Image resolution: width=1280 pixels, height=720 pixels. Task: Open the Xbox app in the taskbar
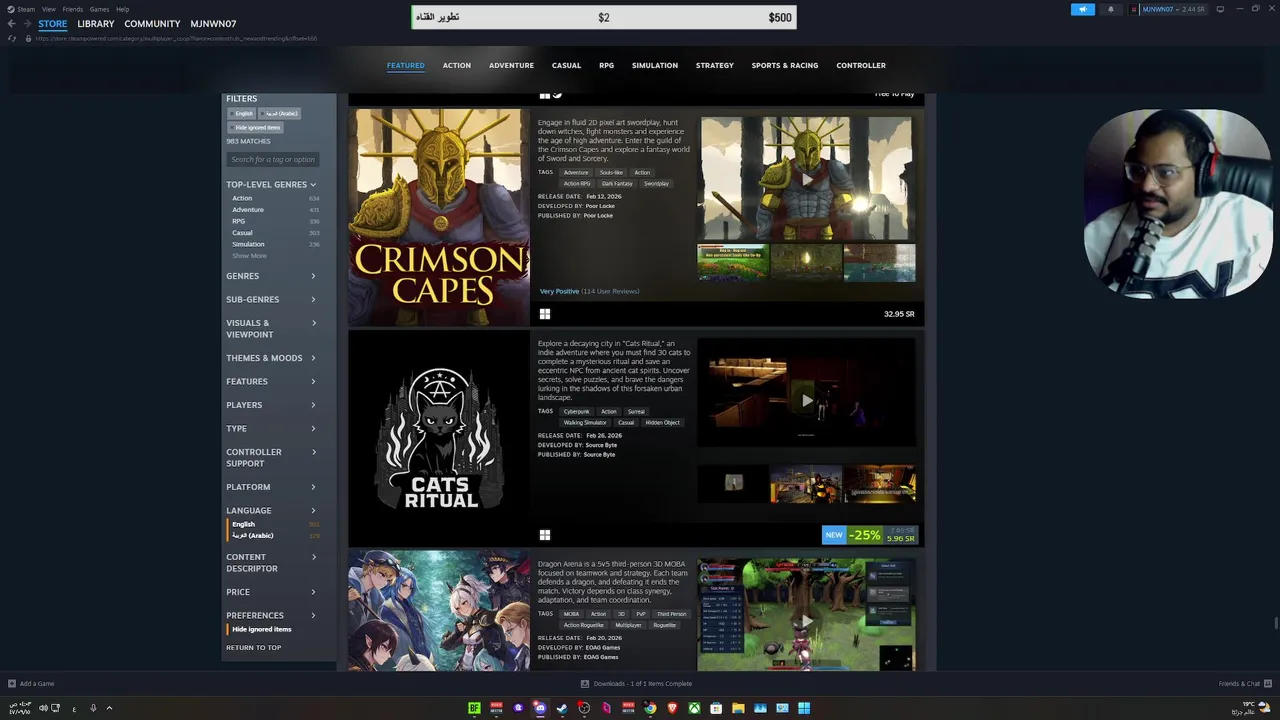pos(694,708)
